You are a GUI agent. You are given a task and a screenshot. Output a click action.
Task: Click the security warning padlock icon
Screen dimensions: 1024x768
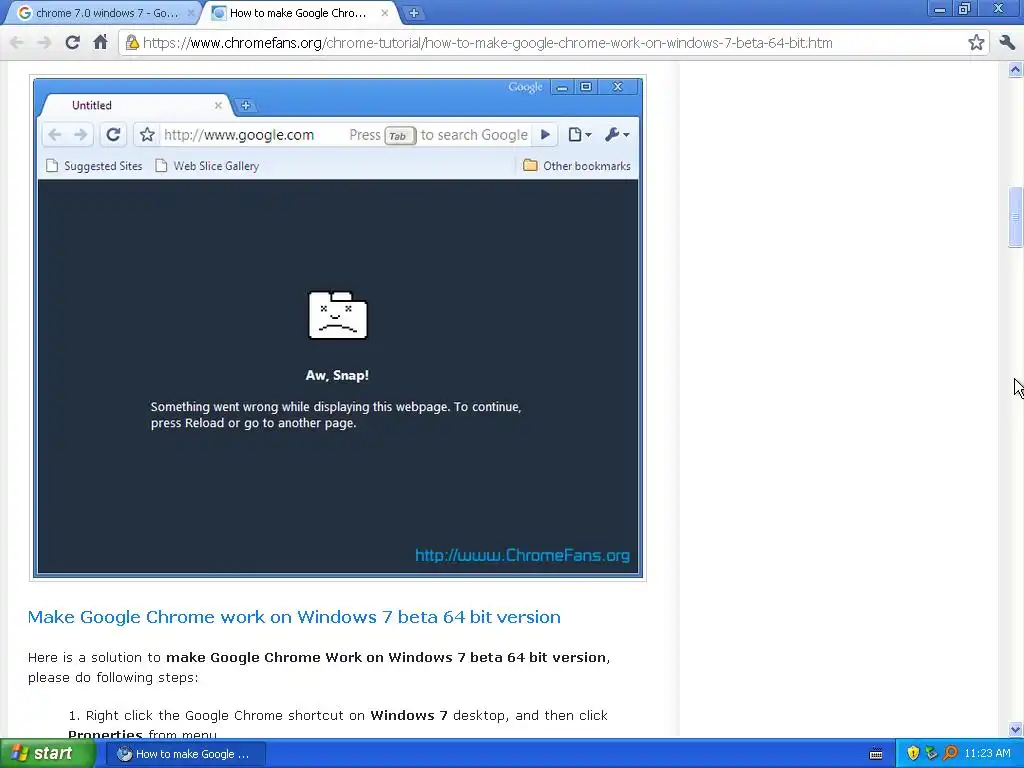click(x=133, y=43)
